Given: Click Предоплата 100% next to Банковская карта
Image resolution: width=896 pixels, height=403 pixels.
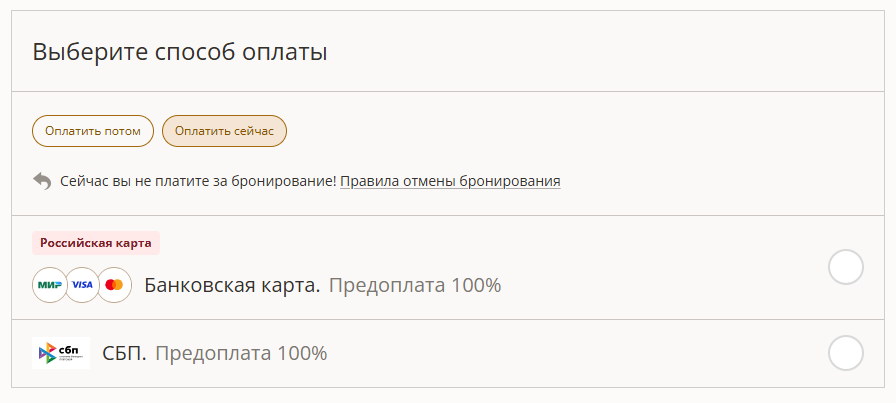Looking at the screenshot, I should click(414, 285).
